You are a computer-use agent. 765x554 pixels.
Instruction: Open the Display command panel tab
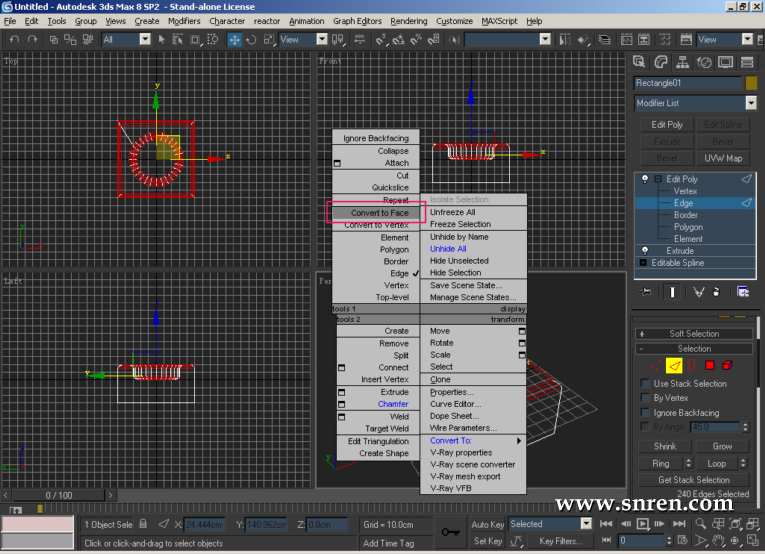click(725, 62)
